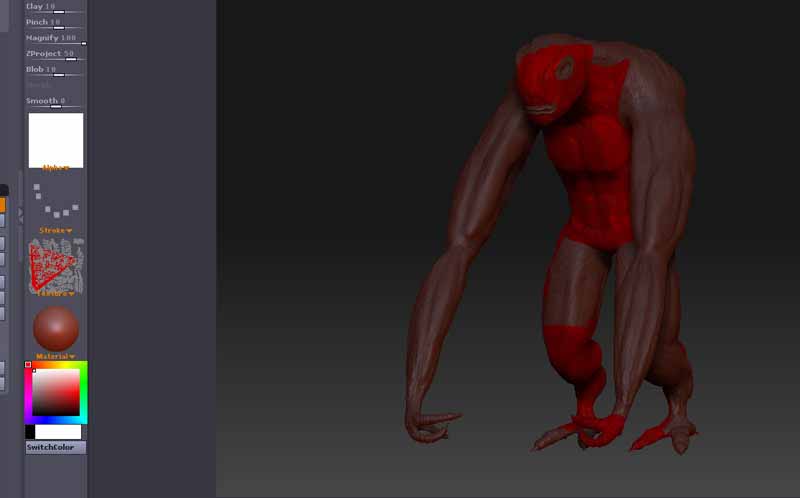This screenshot has height=498, width=800.
Task: Select the black secondary color swatch
Action: click(30, 432)
